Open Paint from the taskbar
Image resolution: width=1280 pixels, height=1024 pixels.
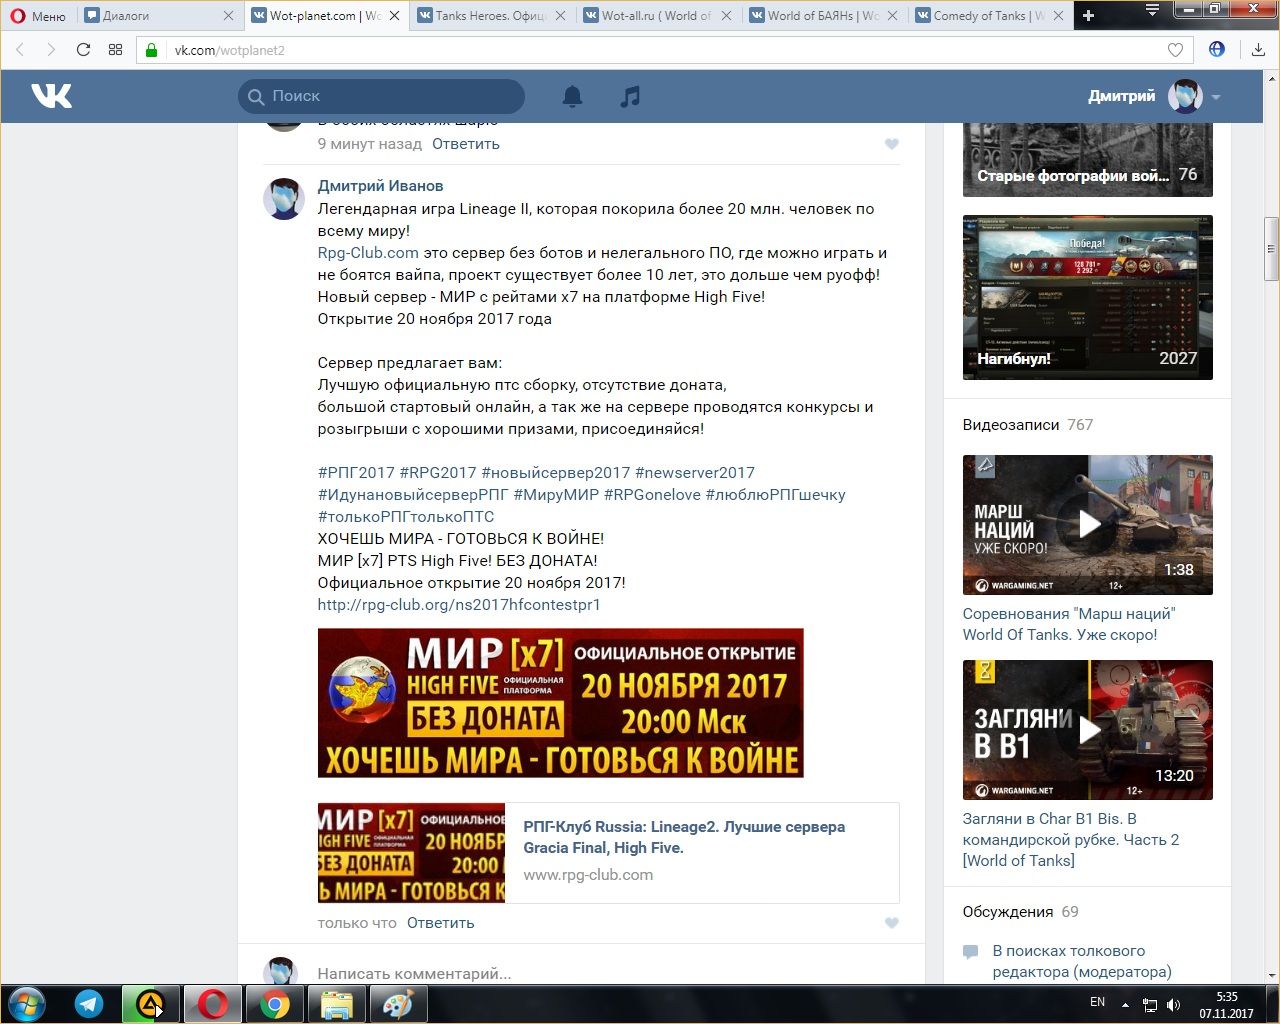398,1004
